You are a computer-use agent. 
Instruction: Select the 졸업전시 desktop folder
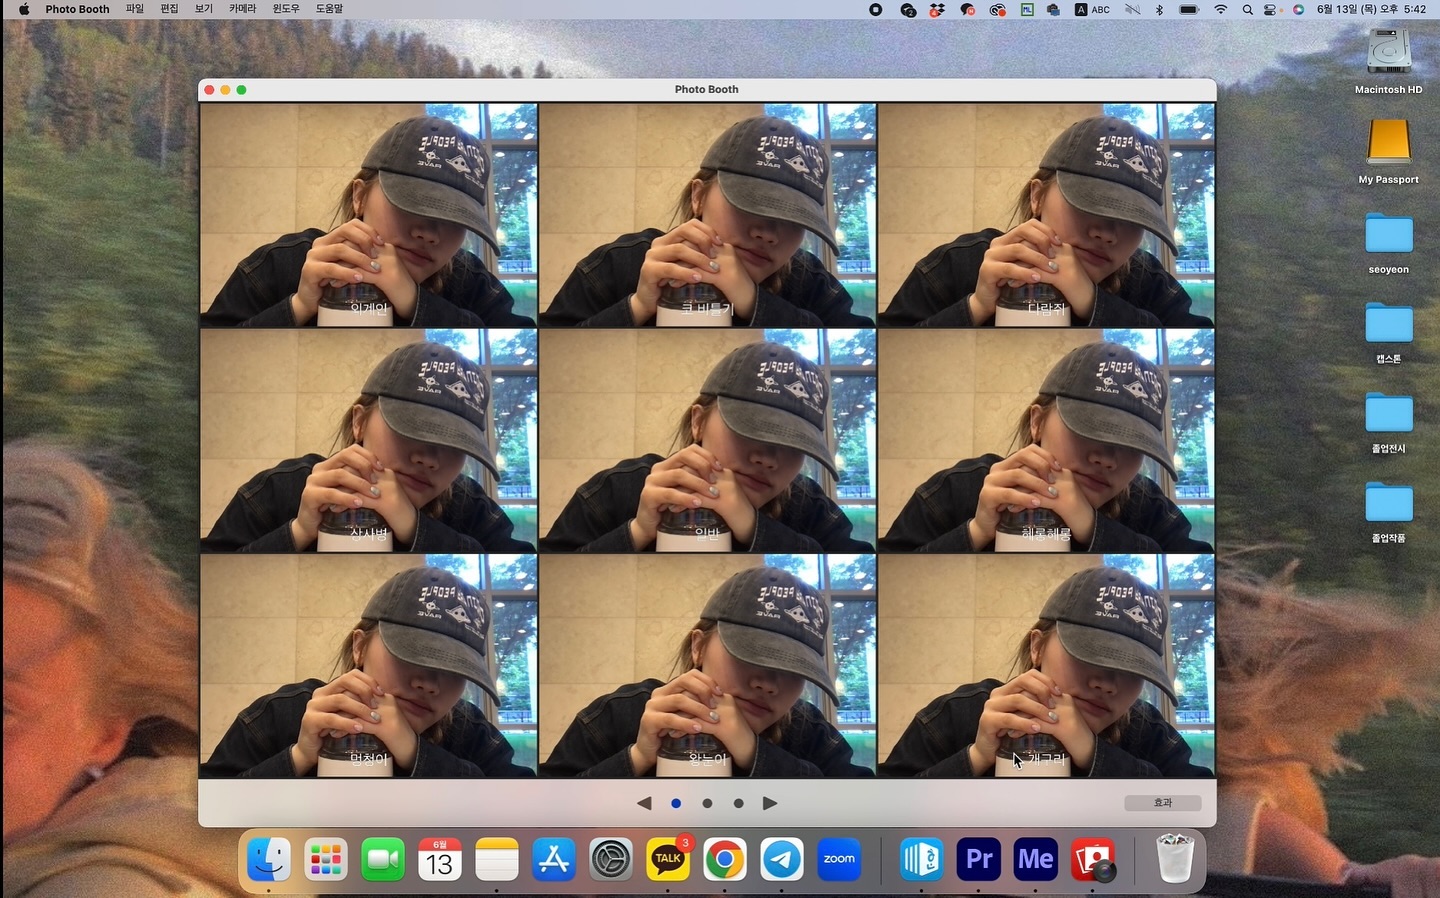[1389, 413]
